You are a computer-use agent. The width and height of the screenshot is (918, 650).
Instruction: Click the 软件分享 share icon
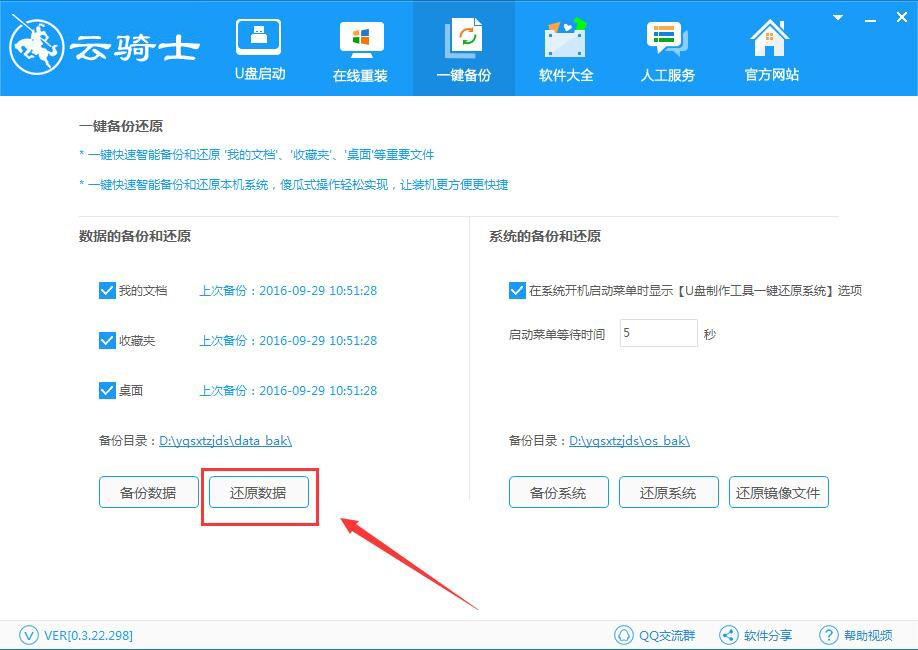point(727,634)
